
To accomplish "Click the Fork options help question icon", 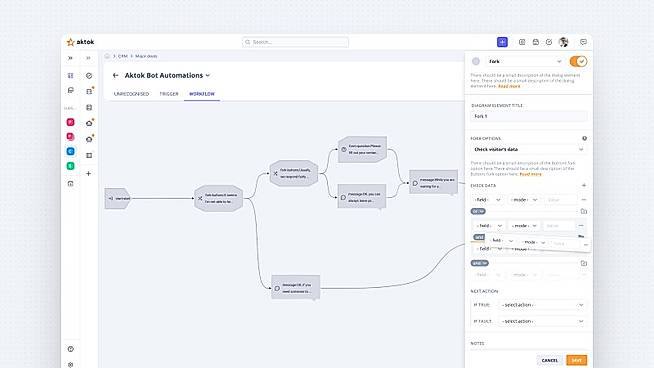I will pyautogui.click(x=584, y=139).
